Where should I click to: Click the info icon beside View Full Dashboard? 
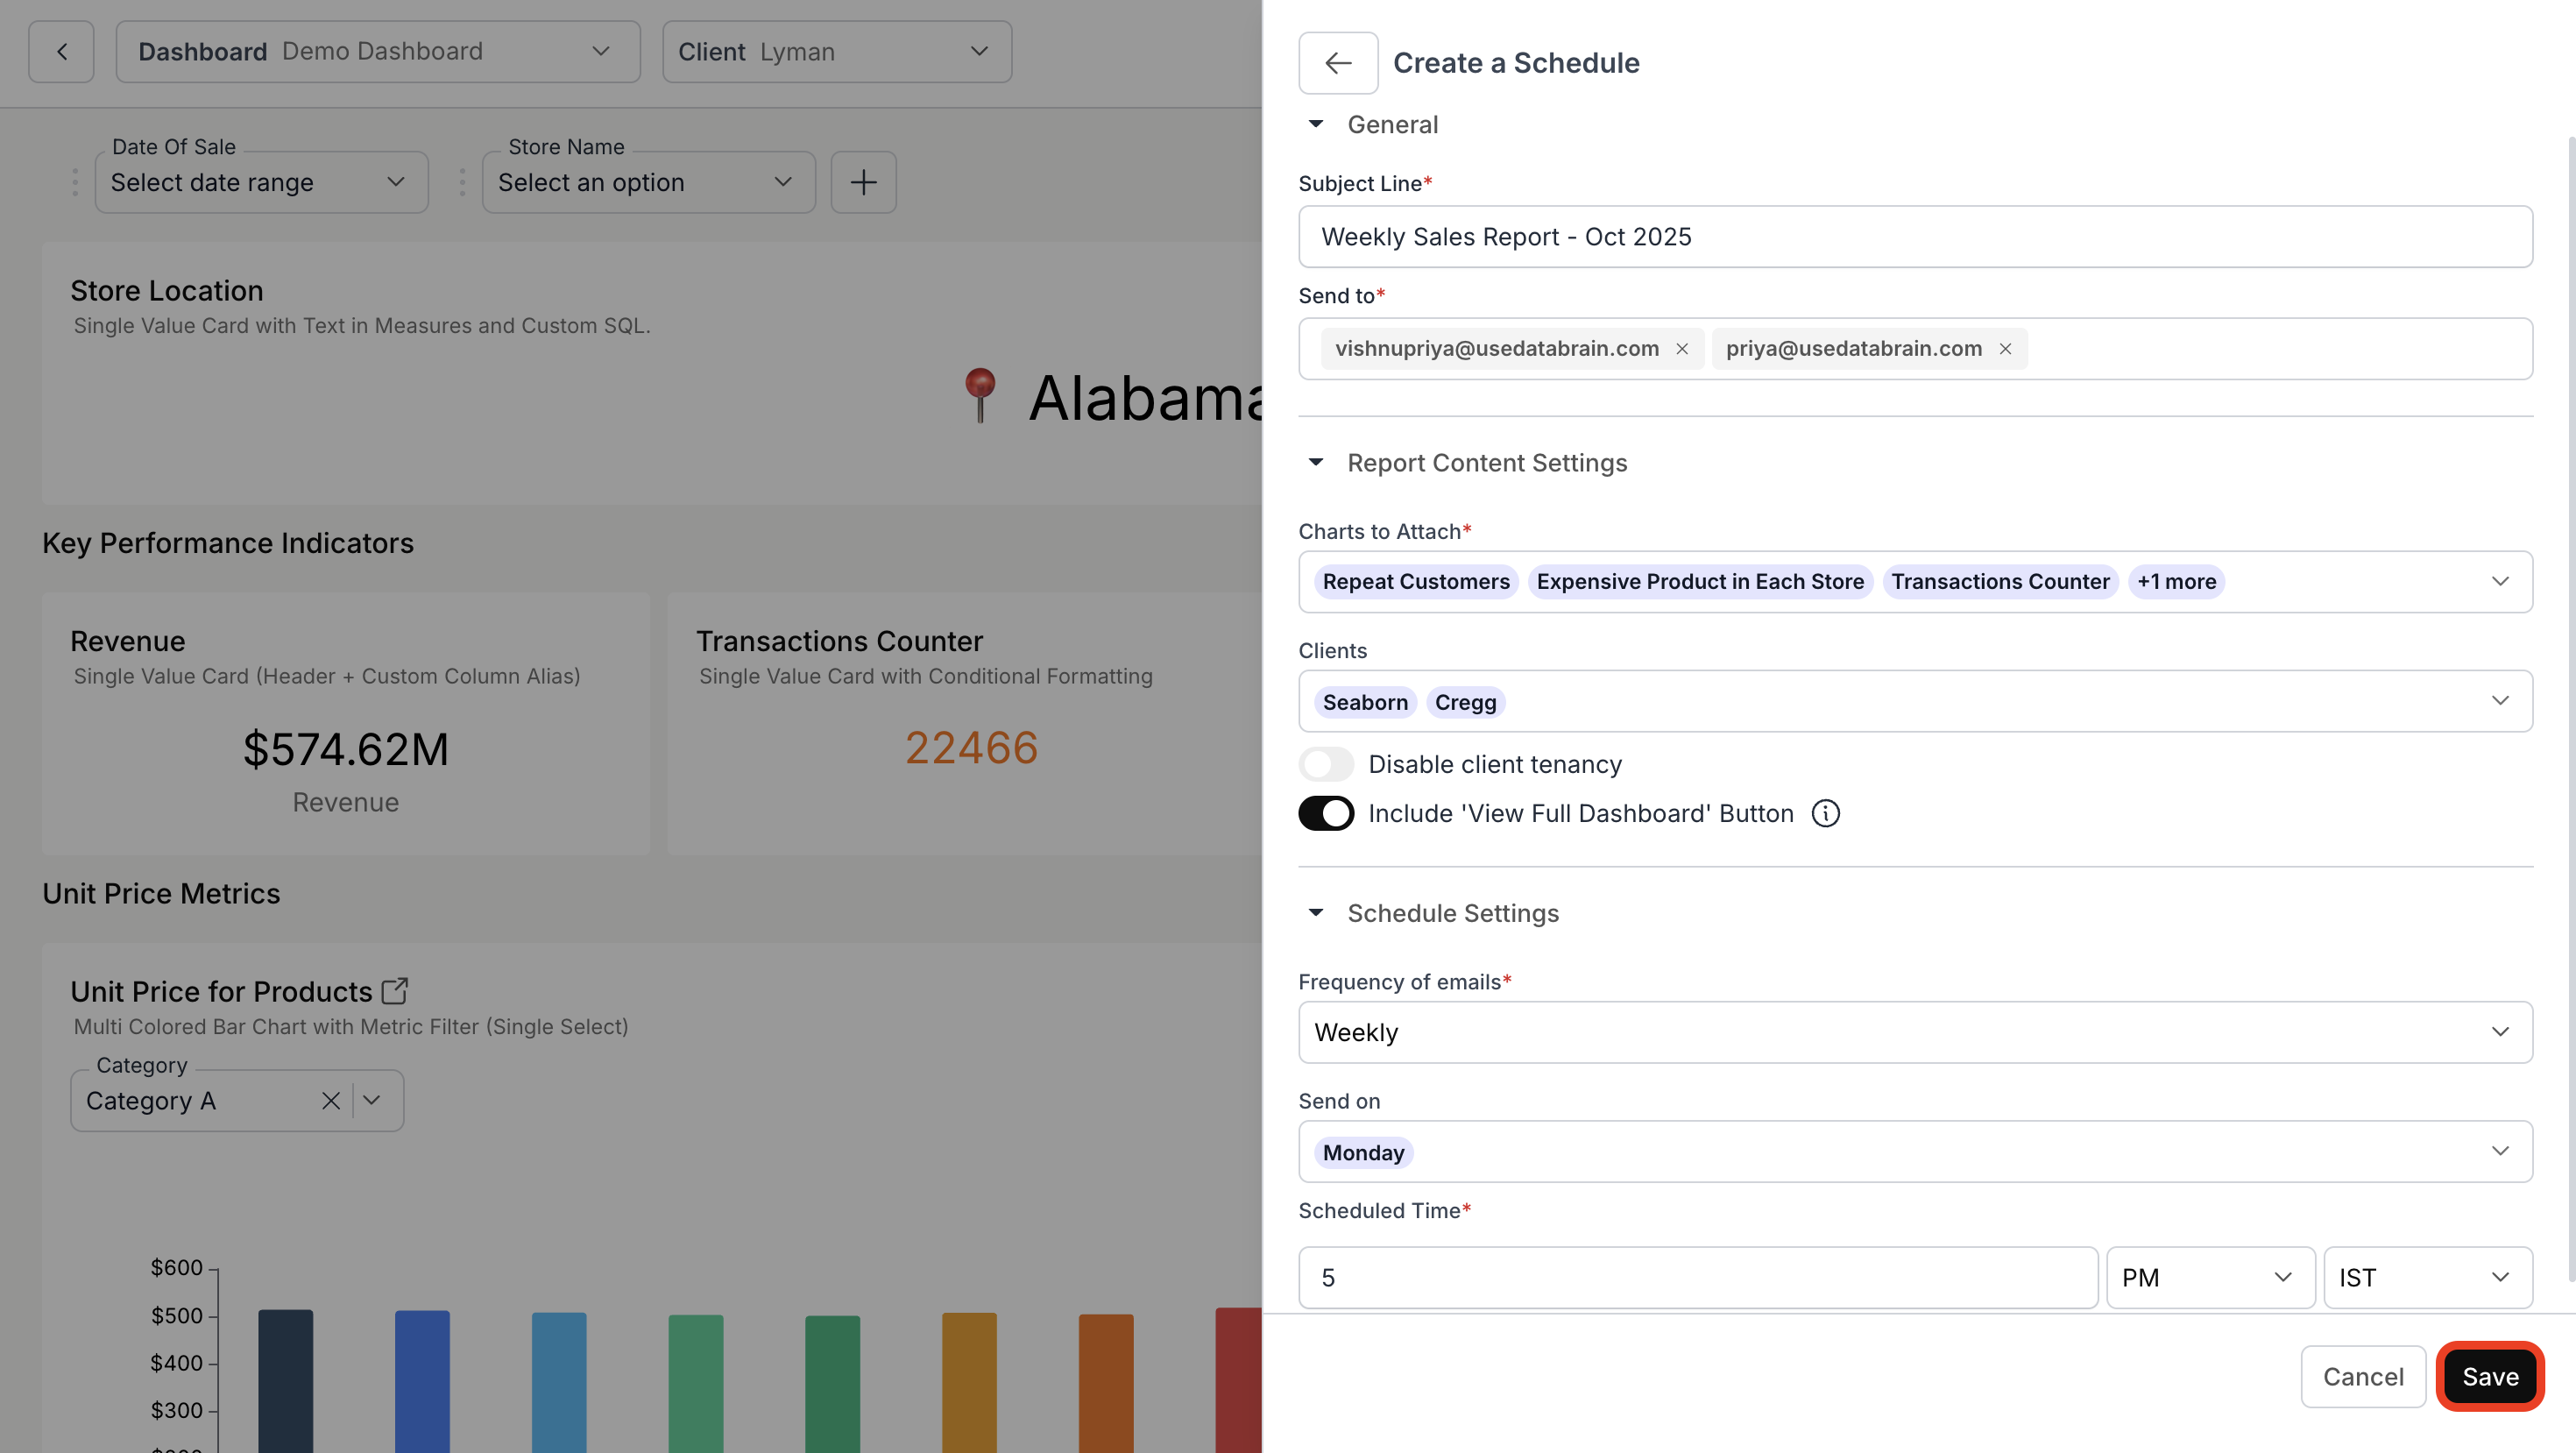pos(1825,814)
